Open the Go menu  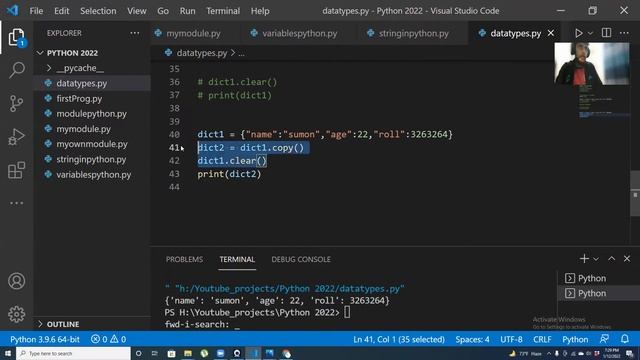[x=163, y=11]
